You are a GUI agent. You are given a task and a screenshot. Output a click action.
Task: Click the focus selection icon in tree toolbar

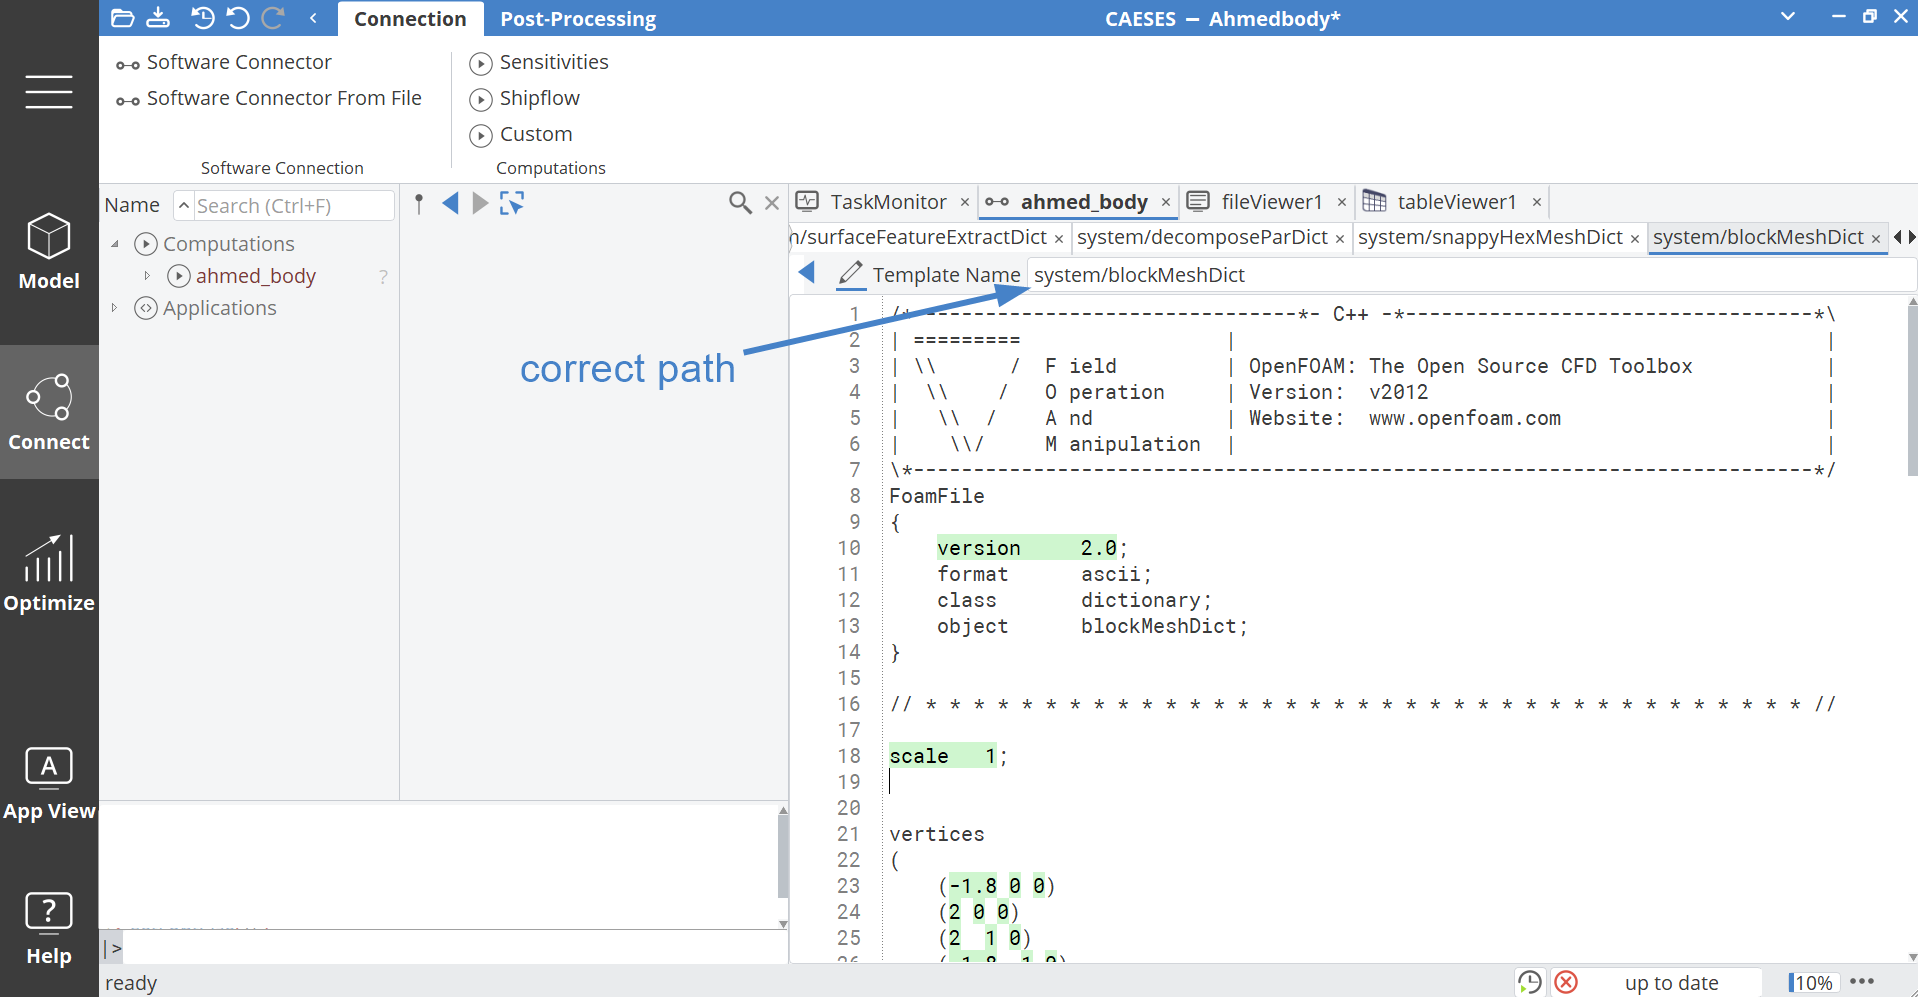click(512, 204)
